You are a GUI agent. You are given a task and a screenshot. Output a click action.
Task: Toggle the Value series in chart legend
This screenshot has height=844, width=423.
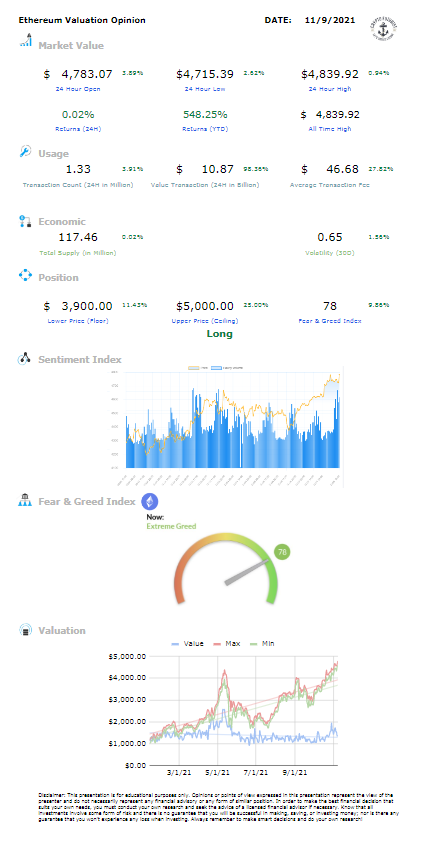(187, 643)
